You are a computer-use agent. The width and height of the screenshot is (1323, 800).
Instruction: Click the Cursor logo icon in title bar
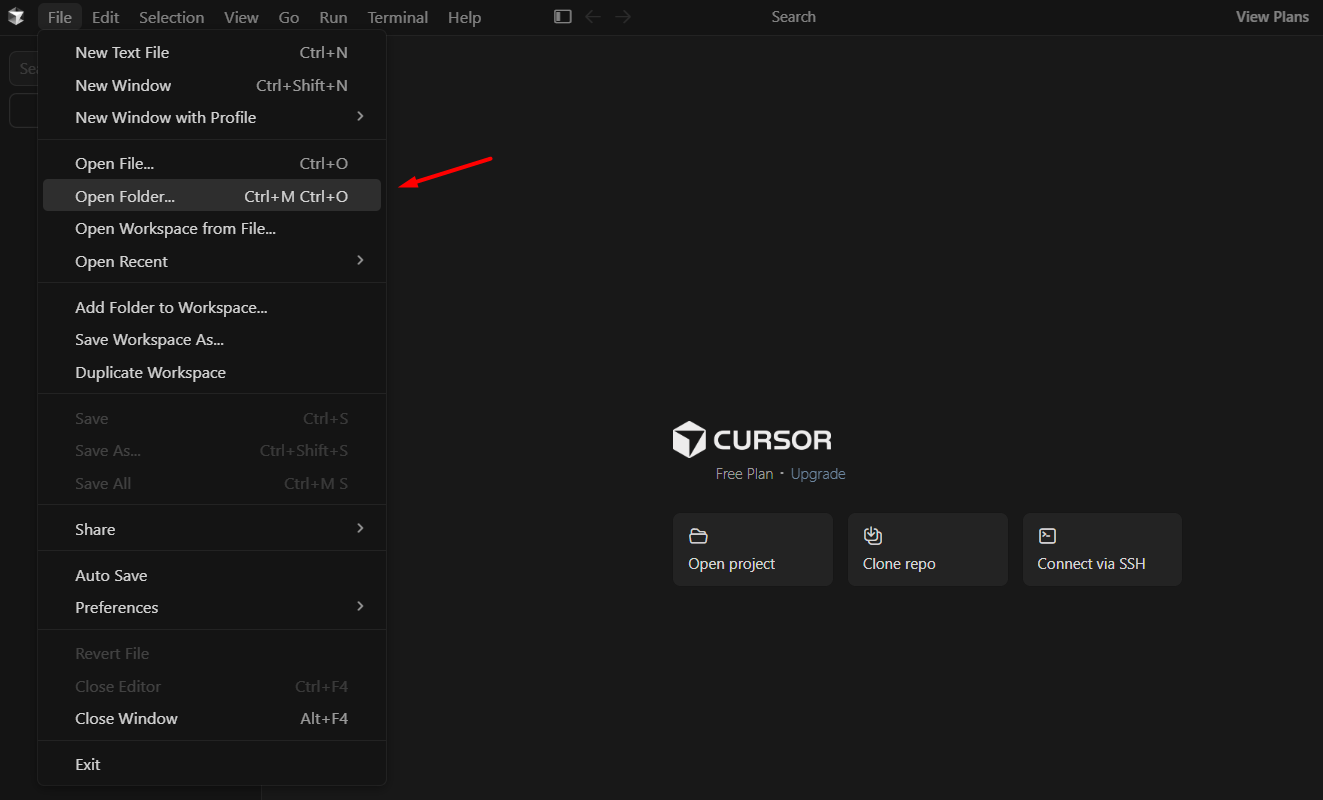click(16, 17)
